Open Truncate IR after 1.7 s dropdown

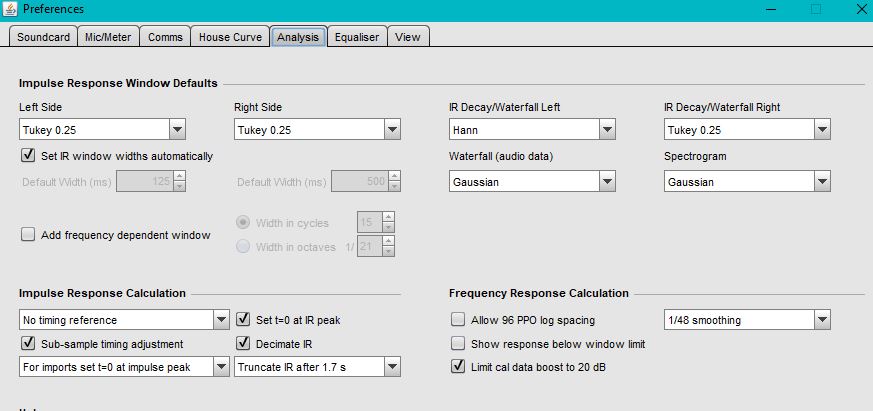317,367
